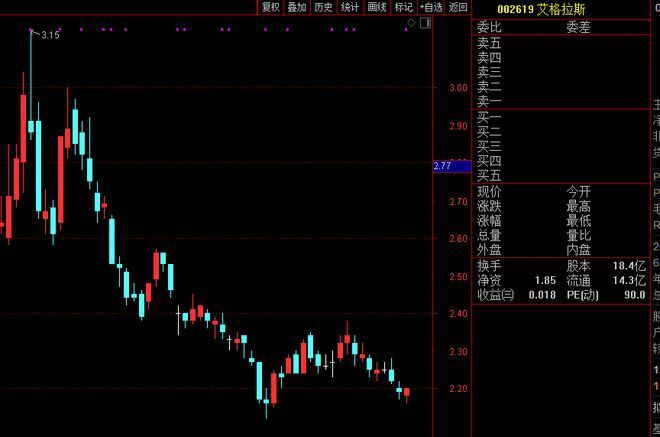Click the 股本 value 18.4亿
The width and height of the screenshot is (660, 437).
point(629,266)
